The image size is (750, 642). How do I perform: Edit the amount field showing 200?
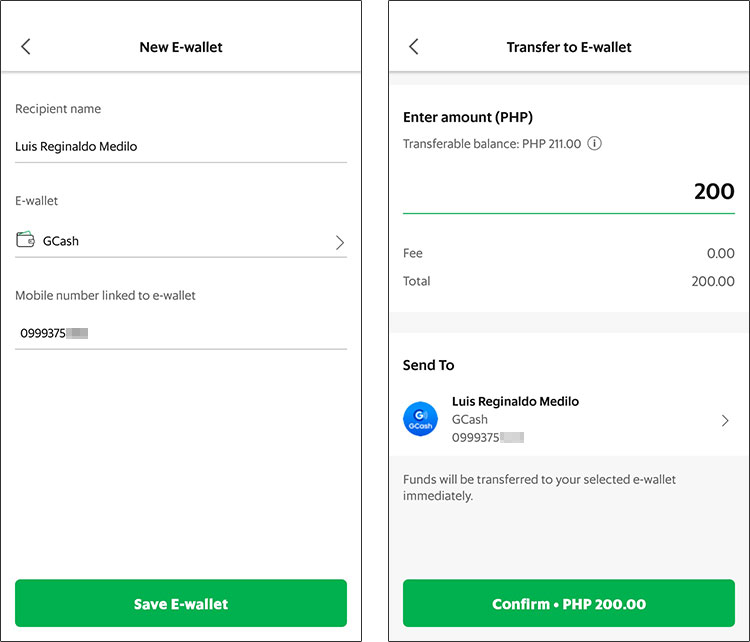569,192
